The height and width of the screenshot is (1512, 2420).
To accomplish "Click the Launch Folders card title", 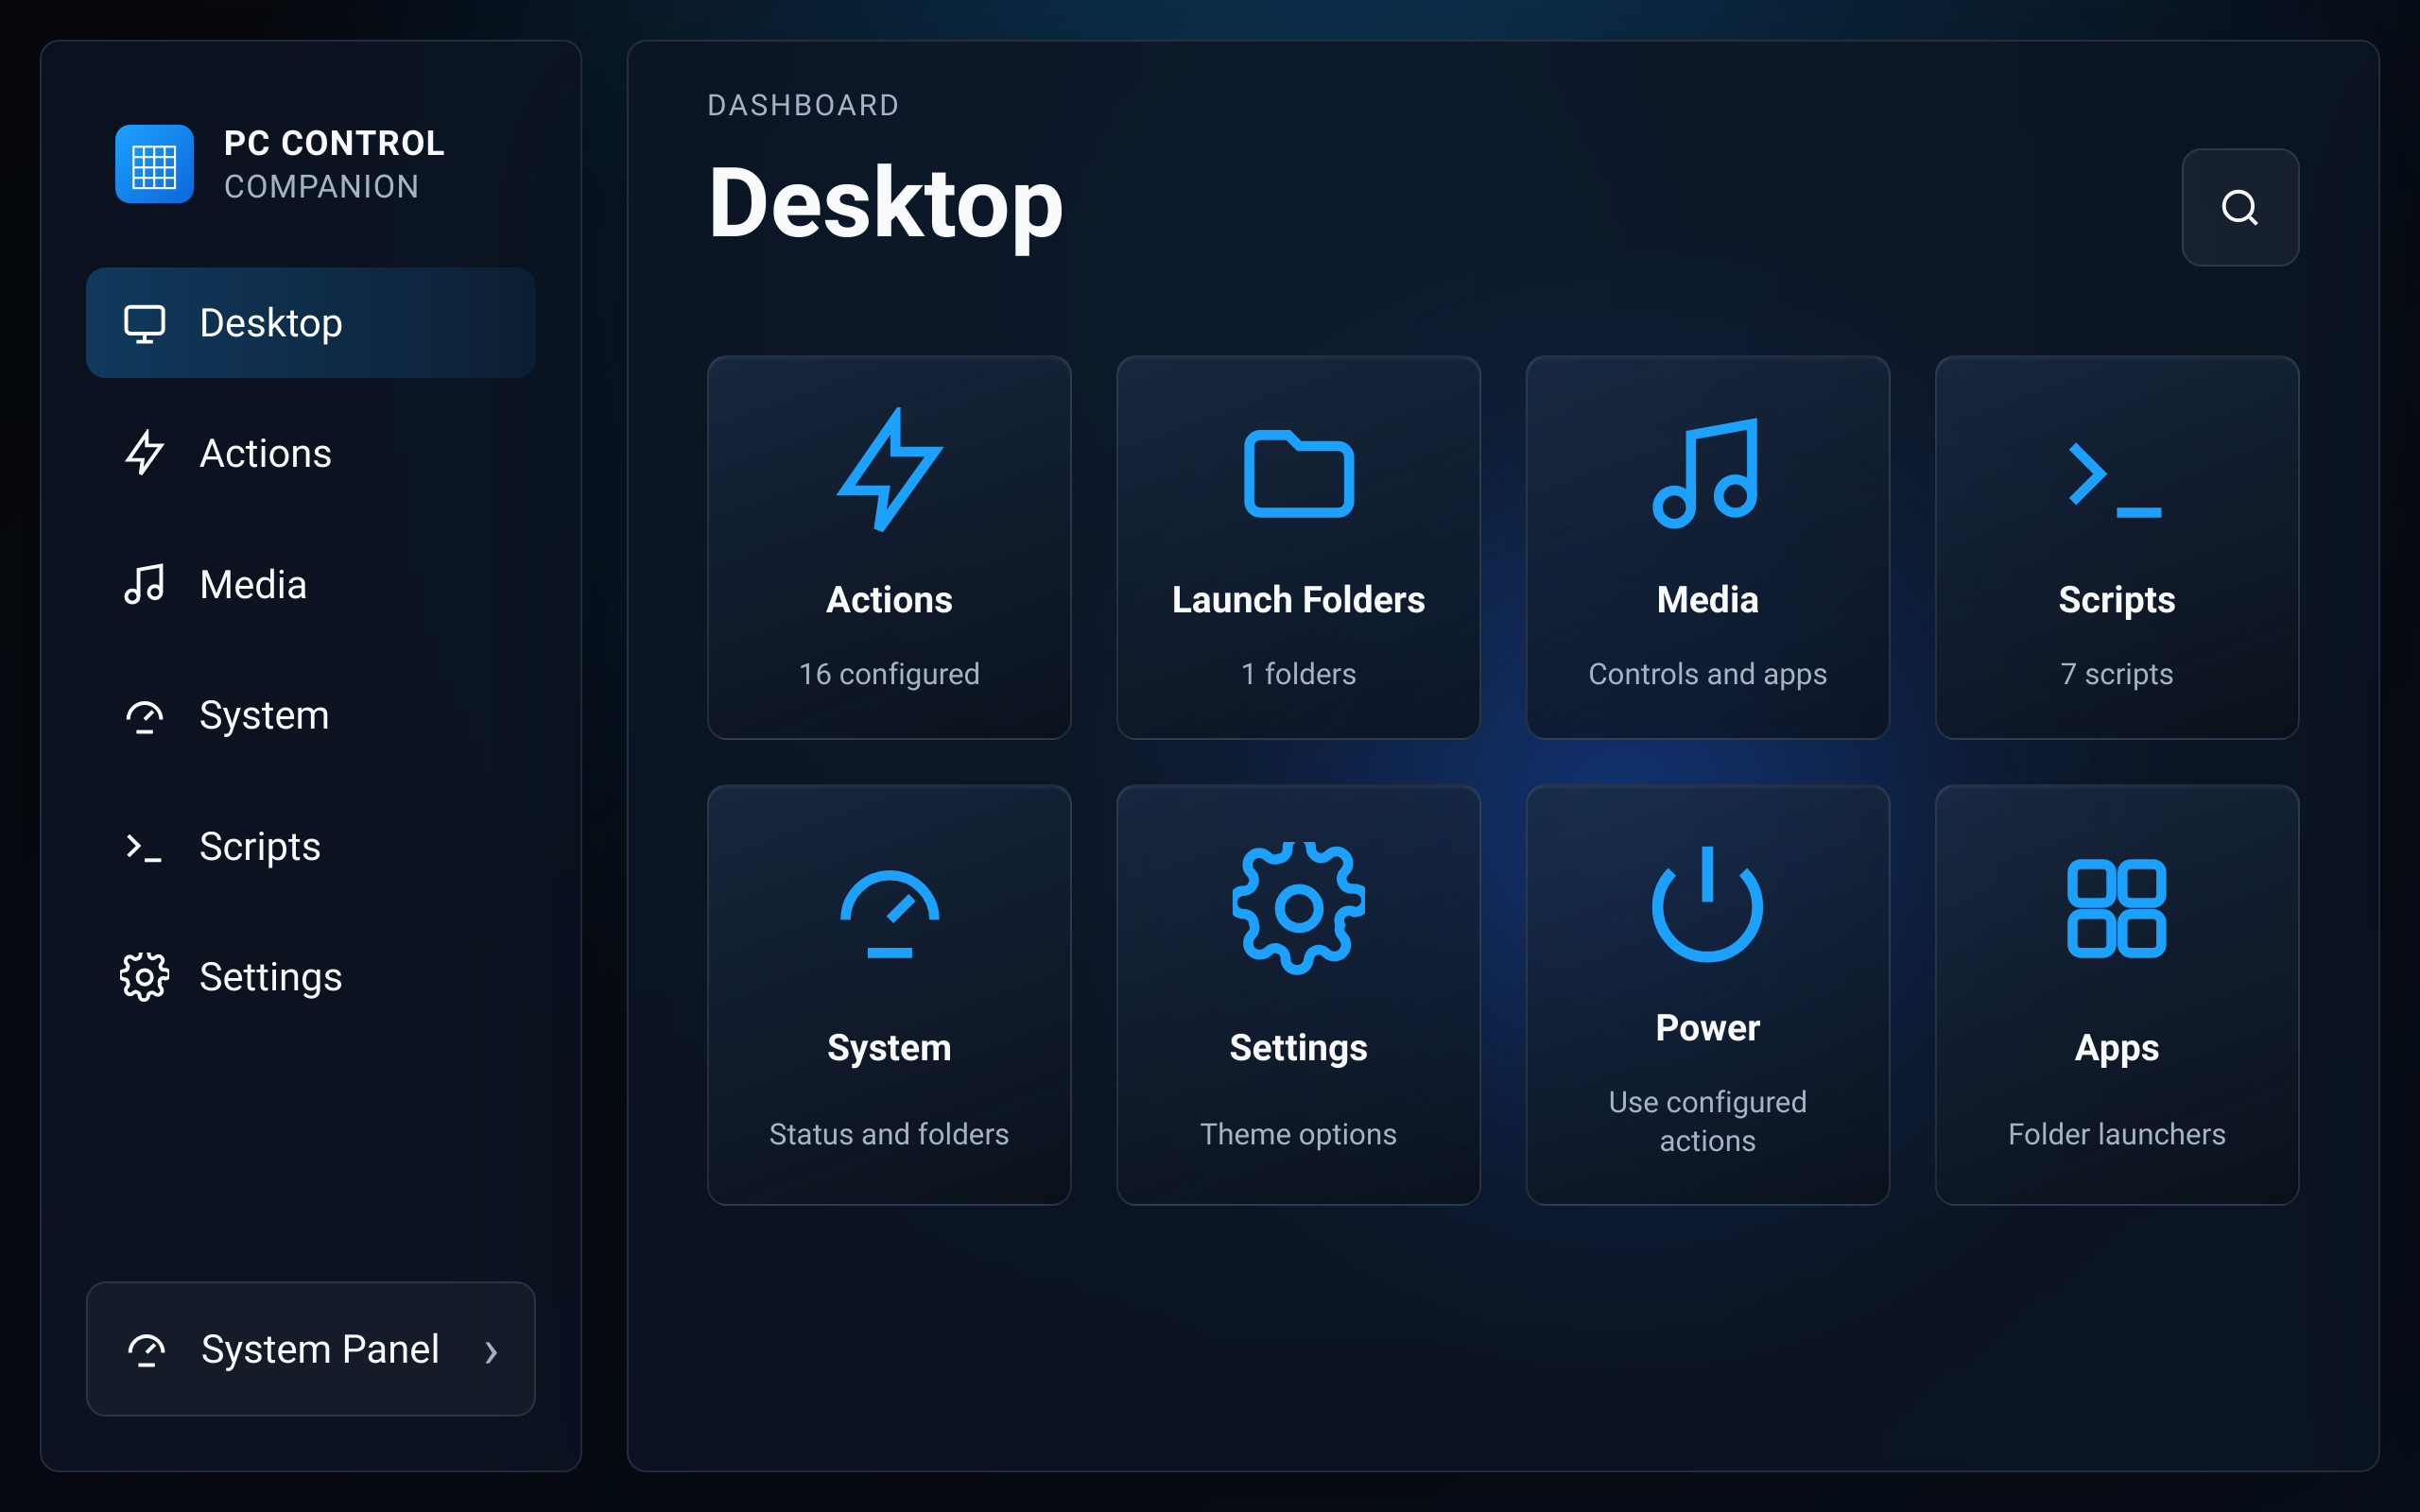I will tap(1298, 600).
